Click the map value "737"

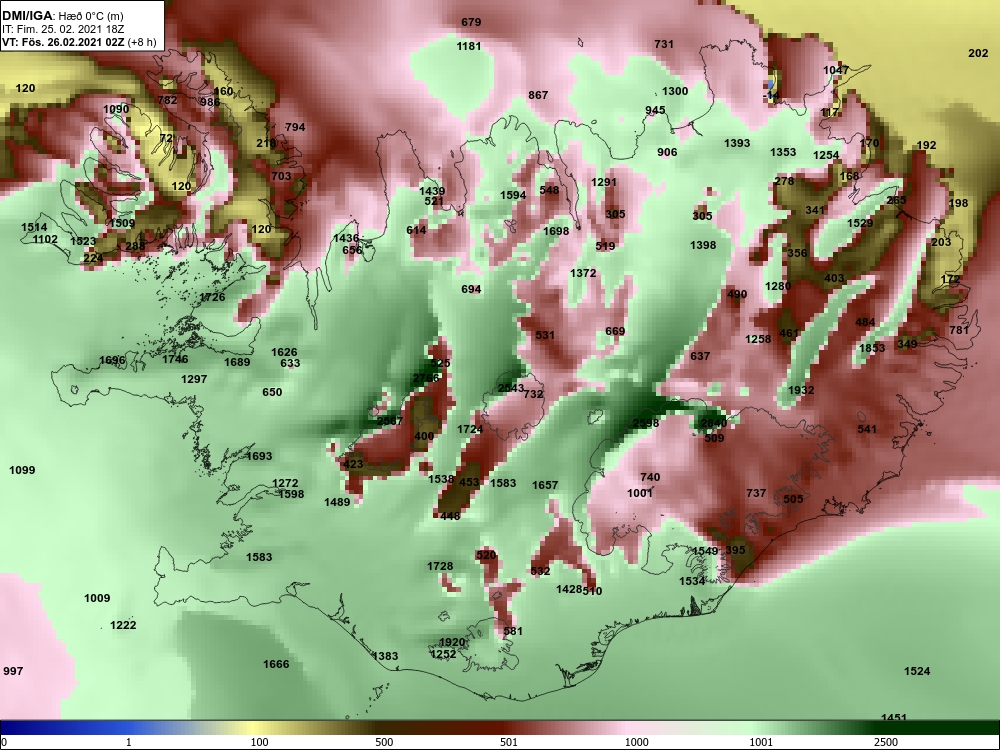tap(756, 493)
